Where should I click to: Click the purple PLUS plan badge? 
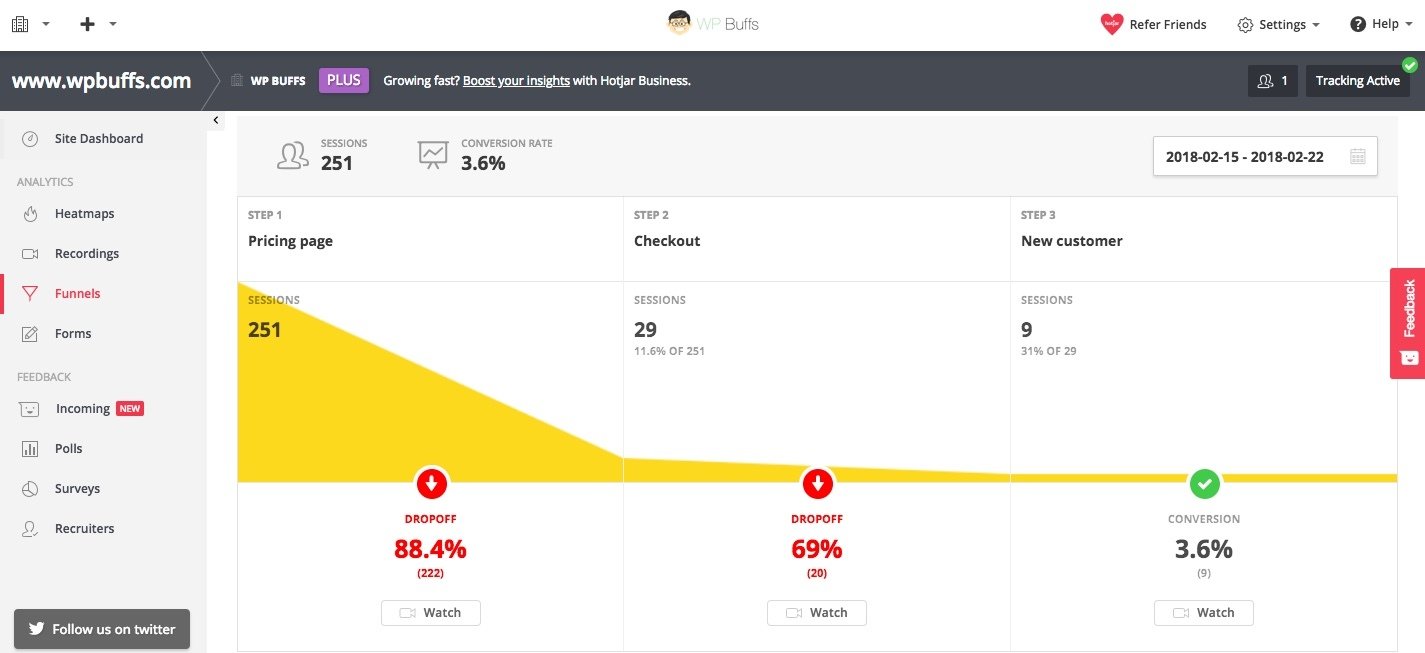[344, 80]
